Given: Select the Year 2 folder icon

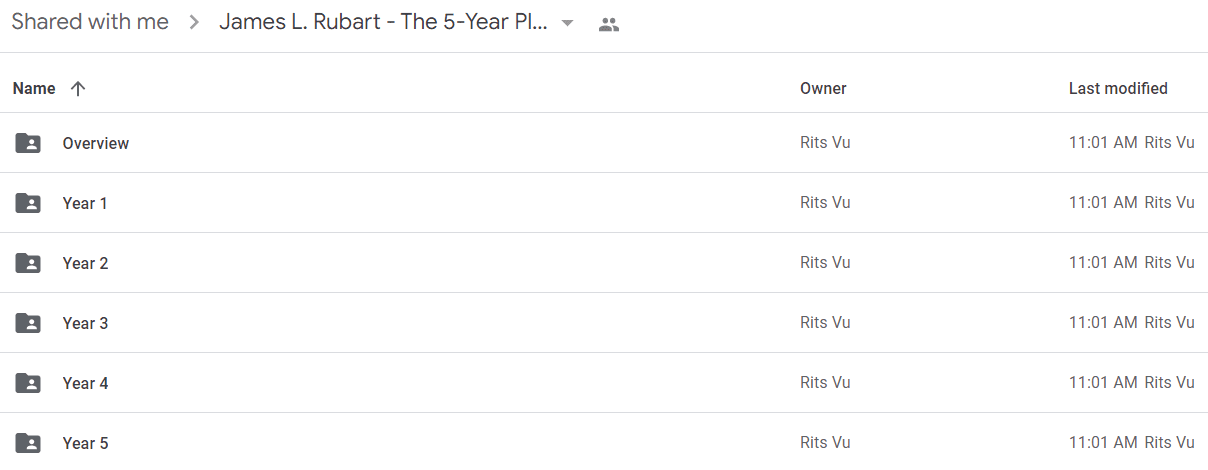Looking at the screenshot, I should click(28, 263).
